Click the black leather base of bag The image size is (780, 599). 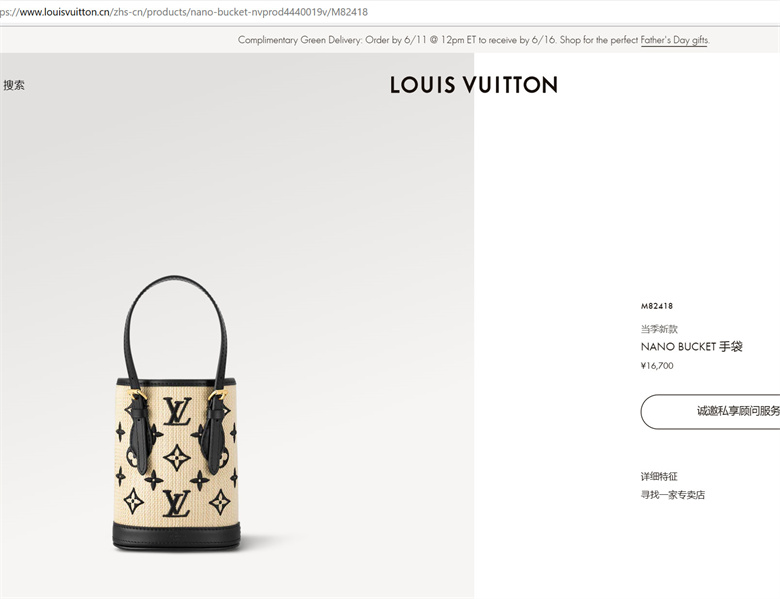pos(176,536)
